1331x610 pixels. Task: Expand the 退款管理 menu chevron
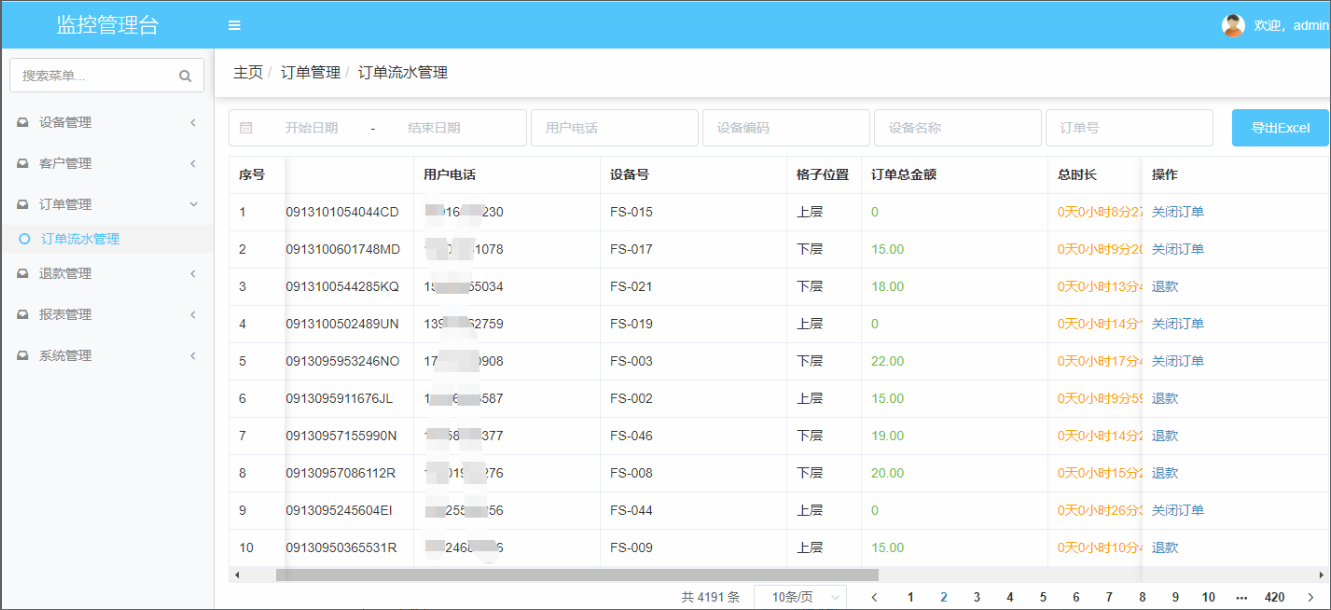tap(193, 274)
